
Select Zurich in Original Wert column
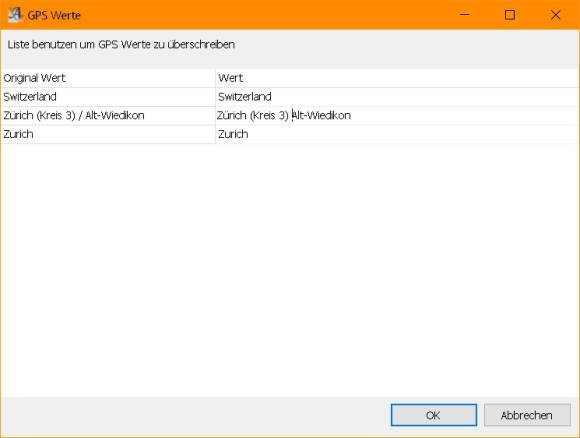[x=108, y=134]
